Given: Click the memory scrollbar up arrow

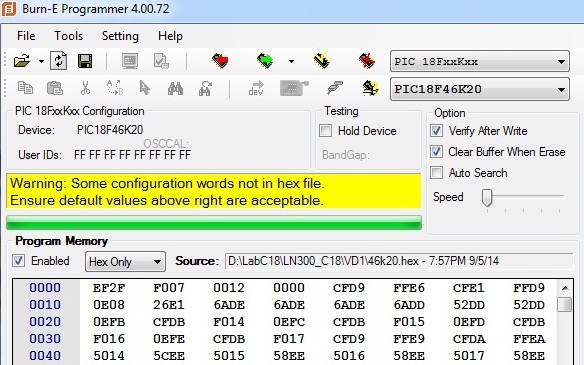Looking at the screenshot, I should click(565, 288).
